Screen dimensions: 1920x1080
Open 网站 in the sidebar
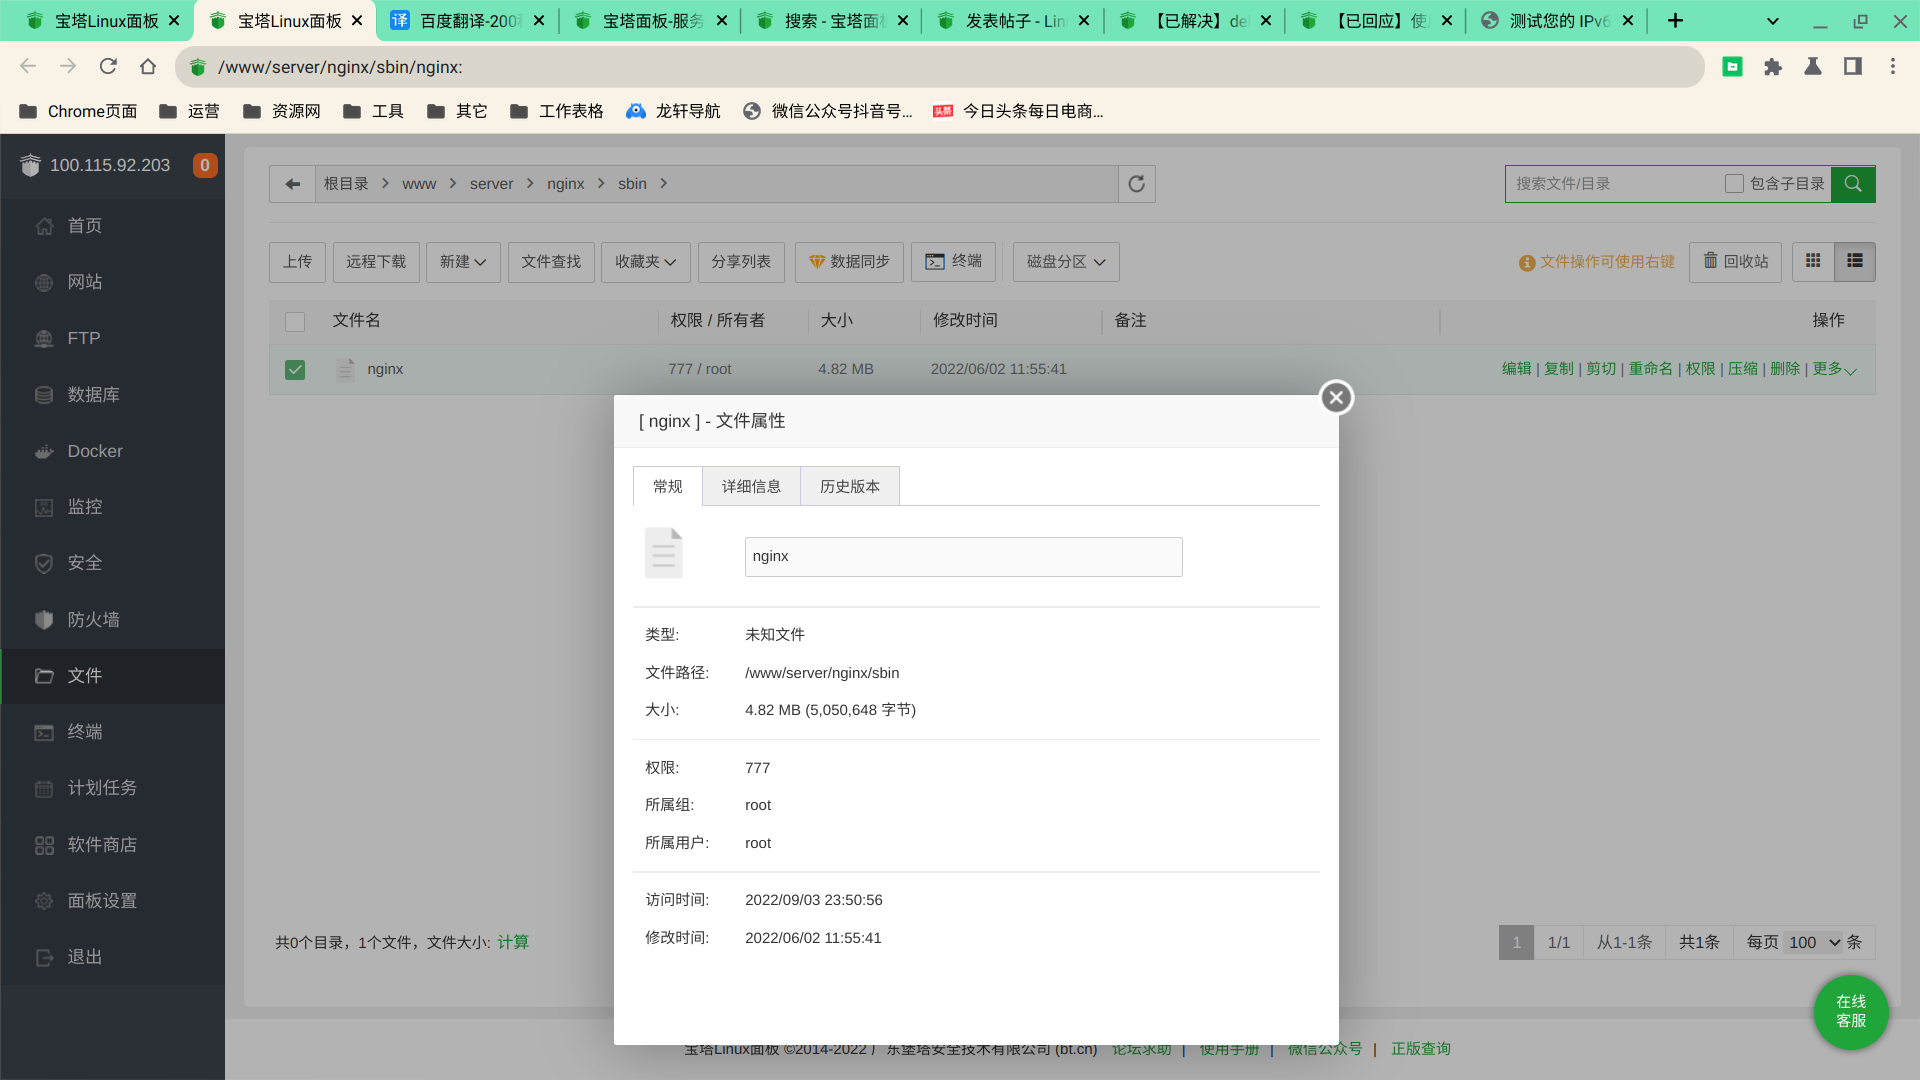point(112,282)
